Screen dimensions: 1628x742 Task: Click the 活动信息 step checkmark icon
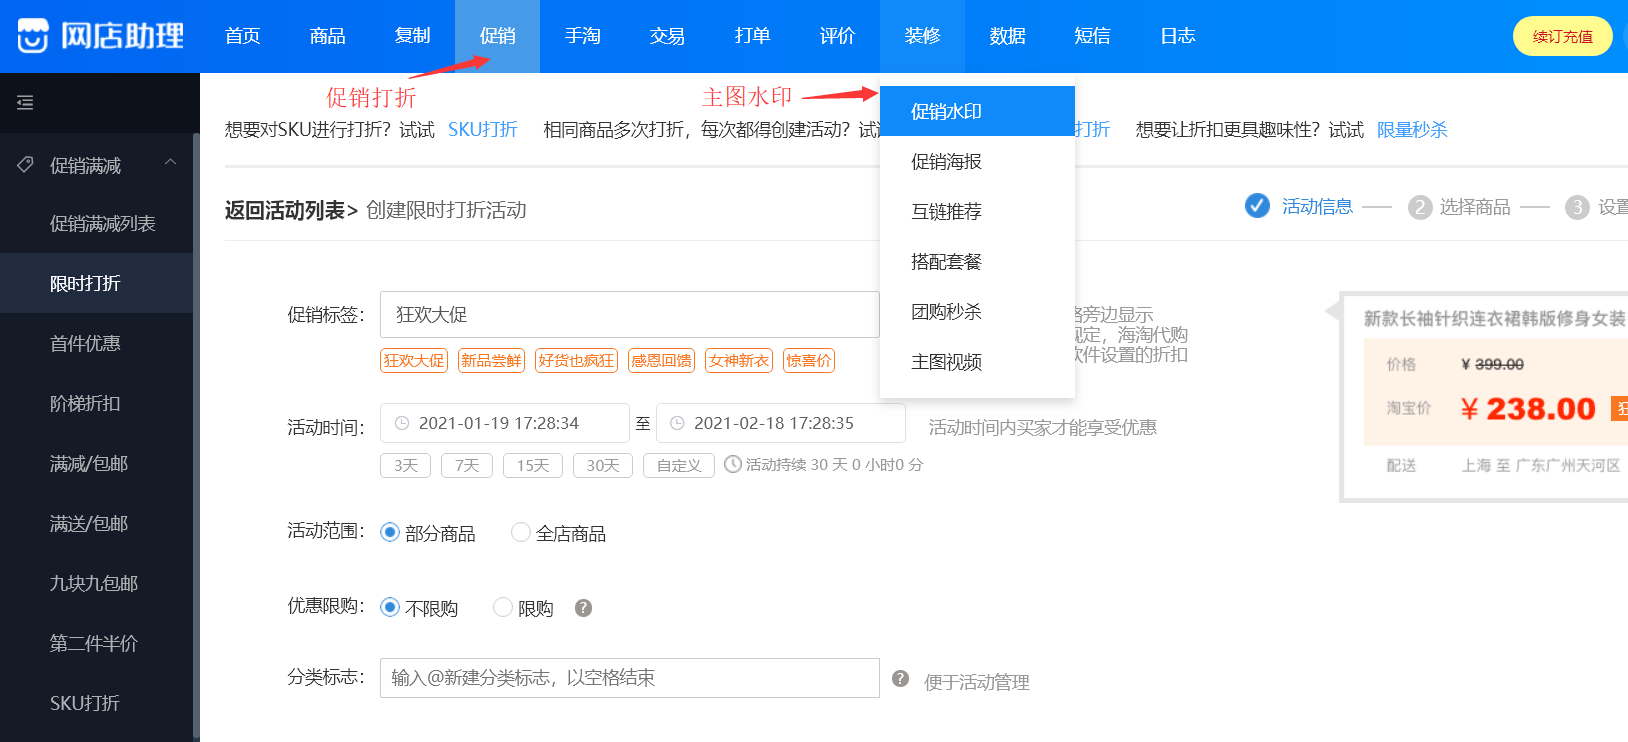coord(1257,205)
